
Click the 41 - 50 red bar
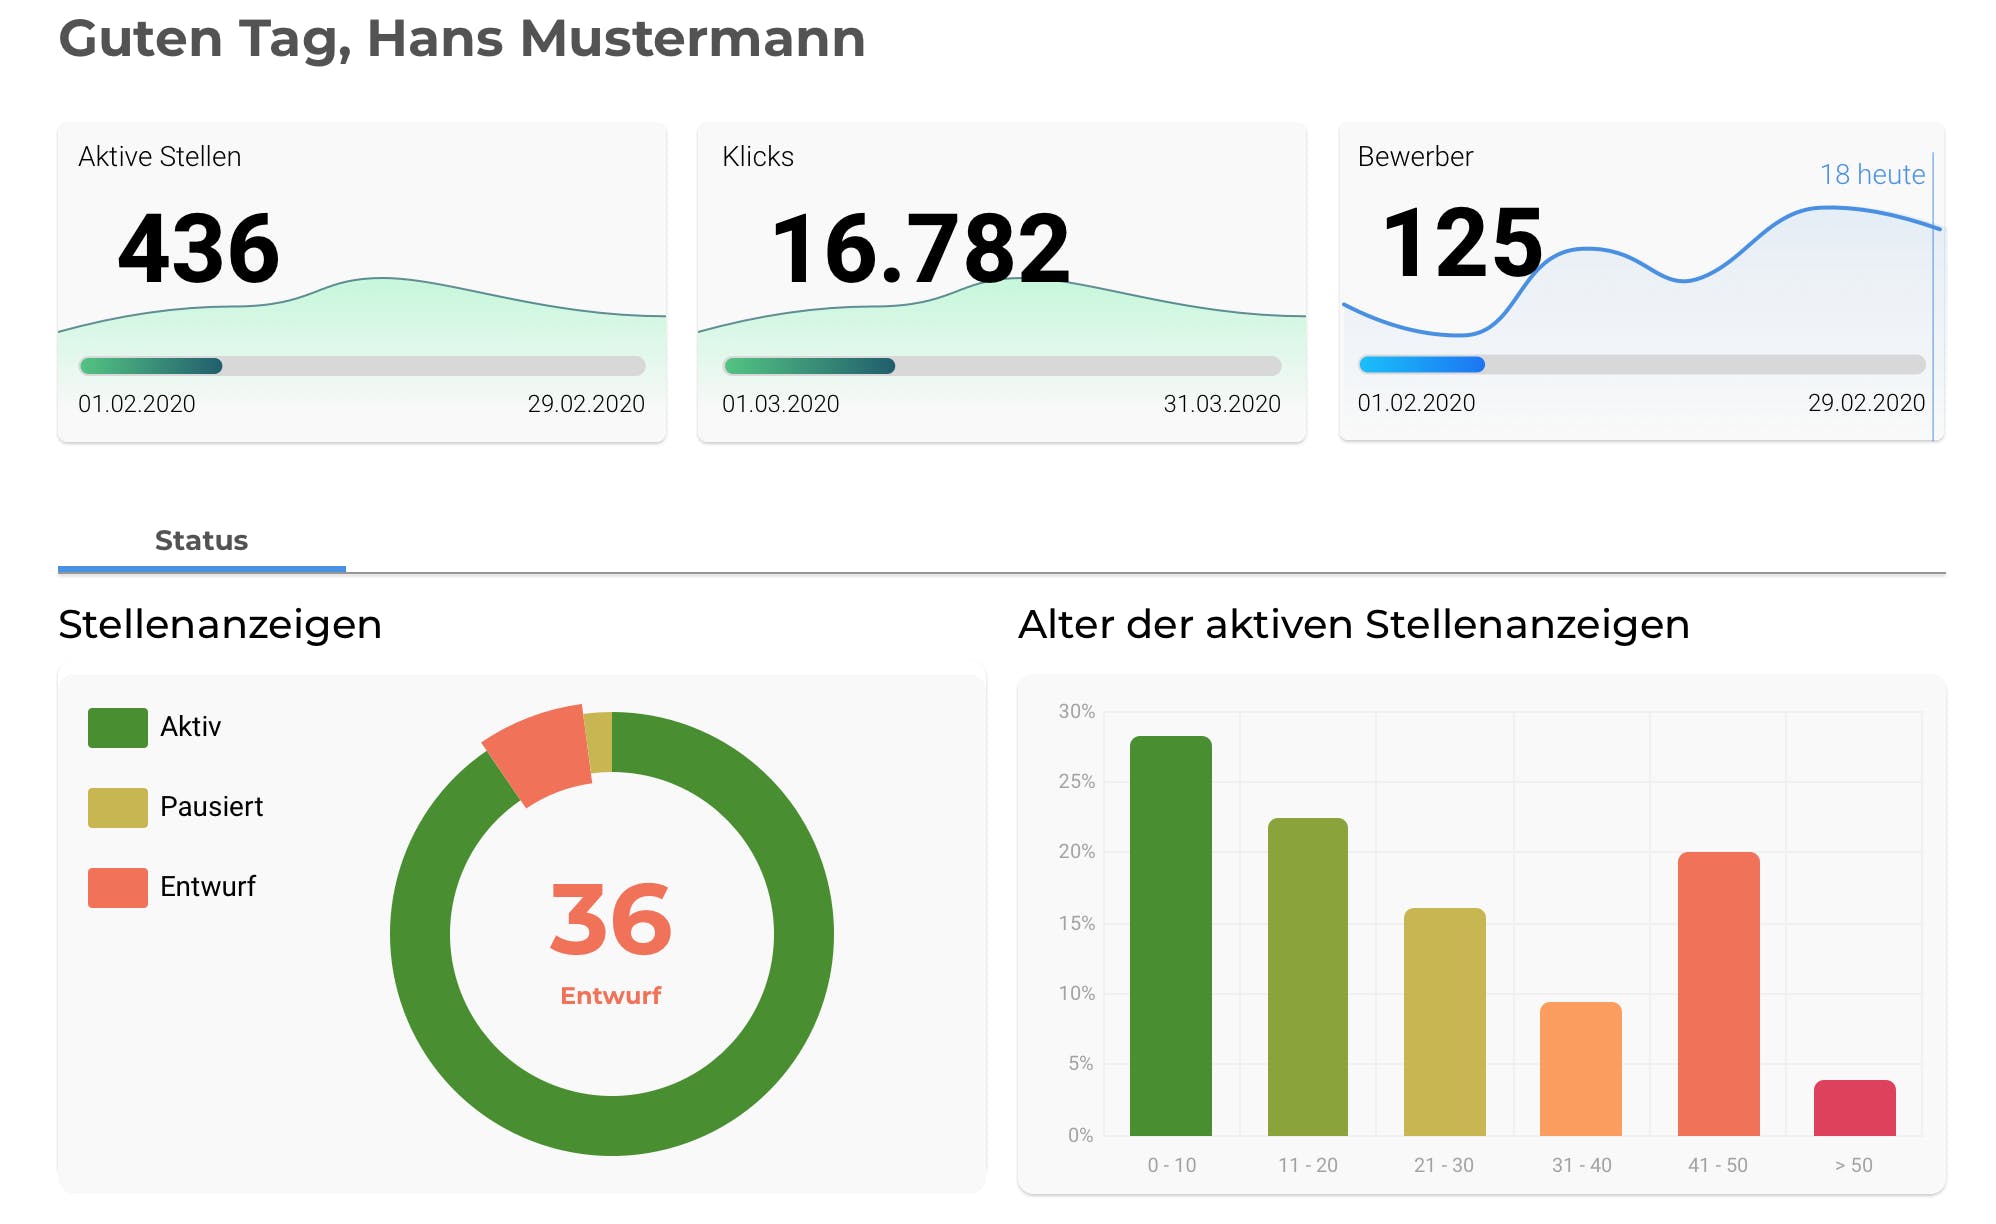point(1717,993)
